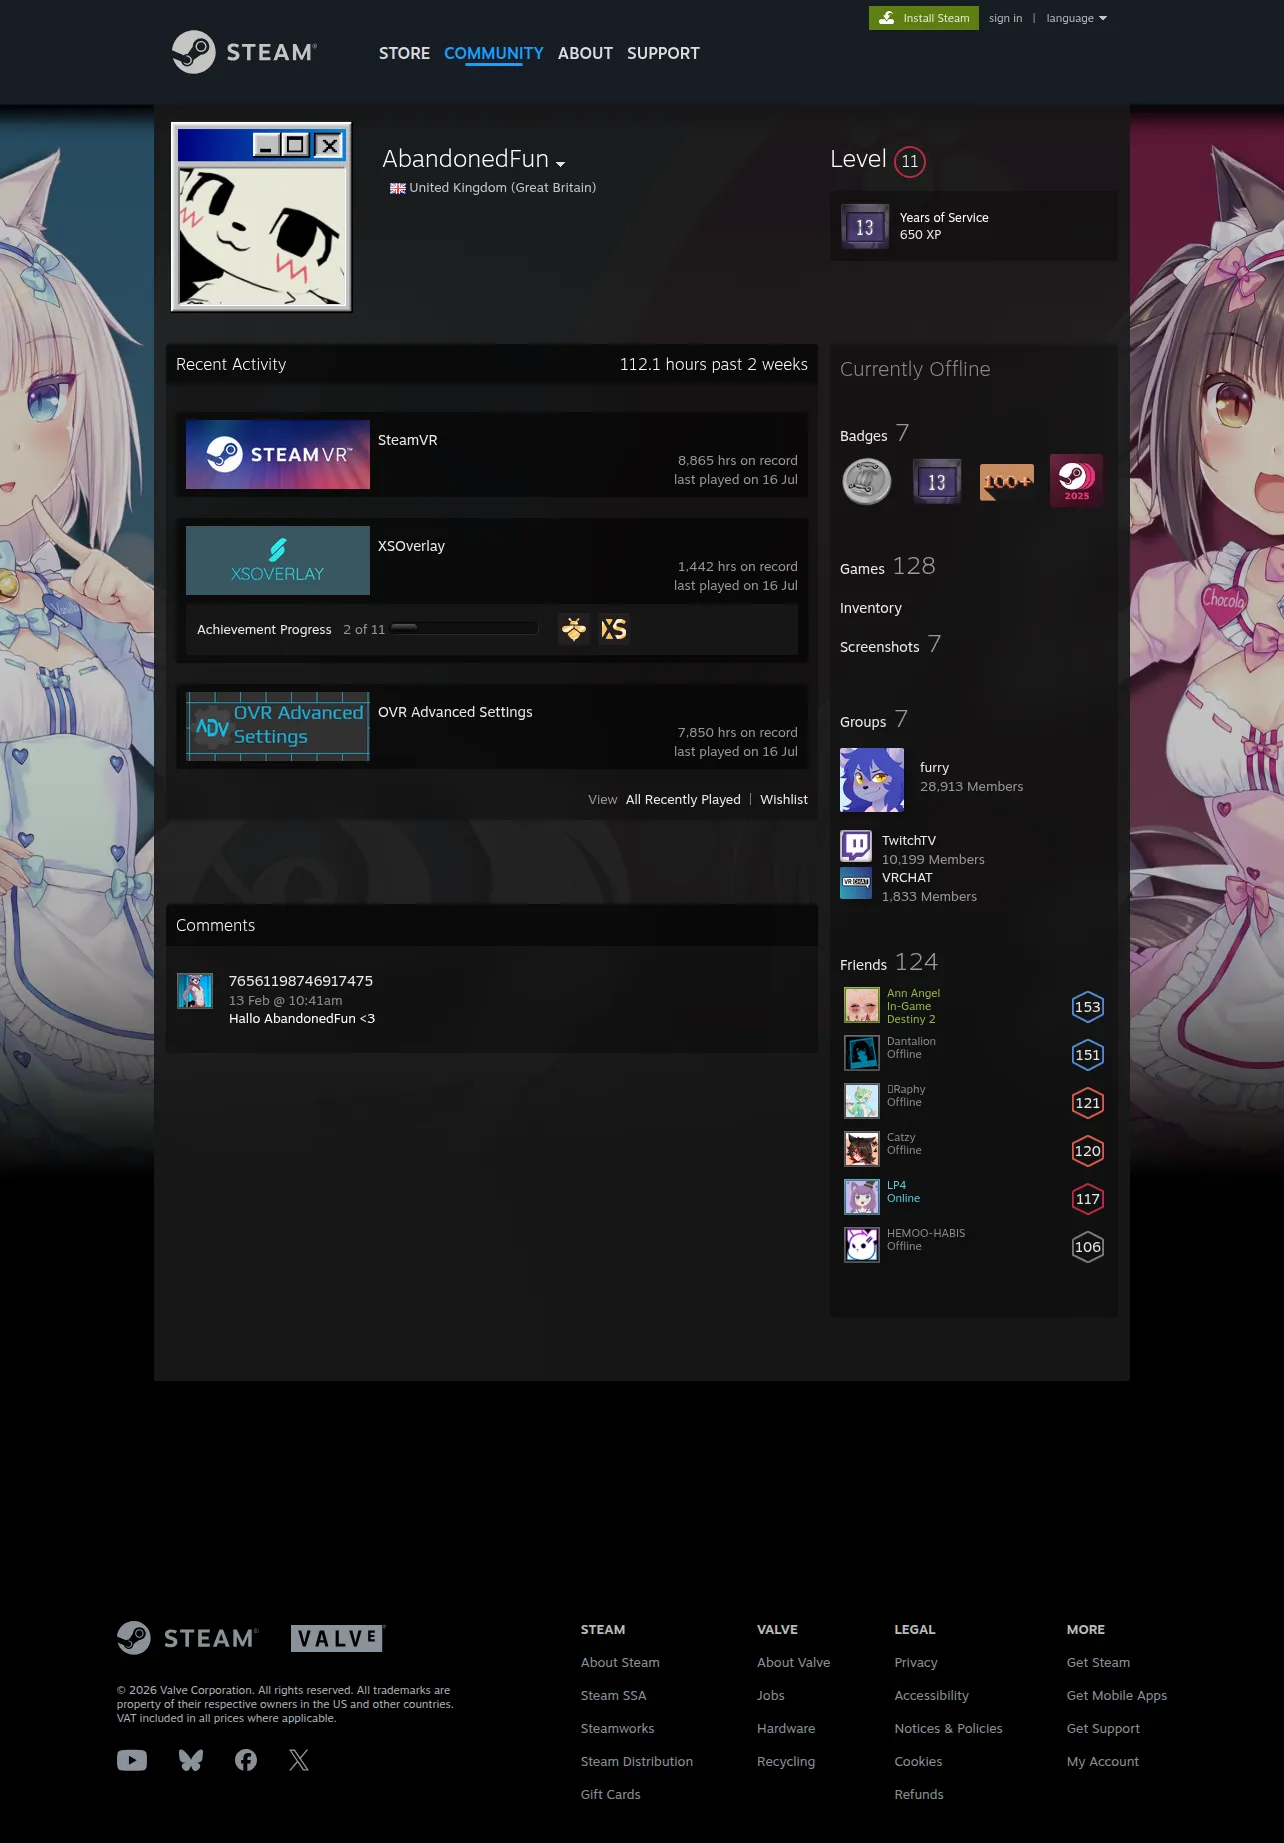Click Ann Angel's friend avatar
Screen dimensions: 1284x1843
(862, 1005)
